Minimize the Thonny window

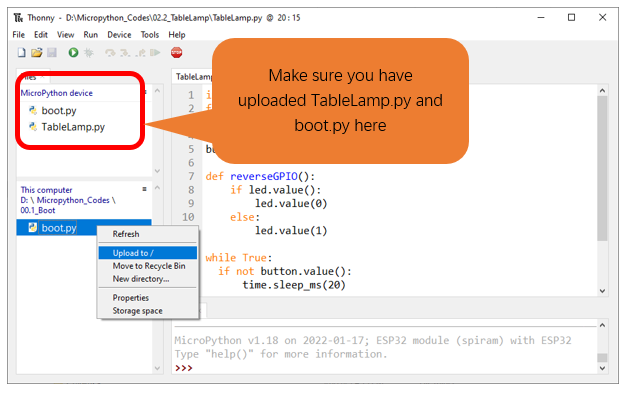541,18
